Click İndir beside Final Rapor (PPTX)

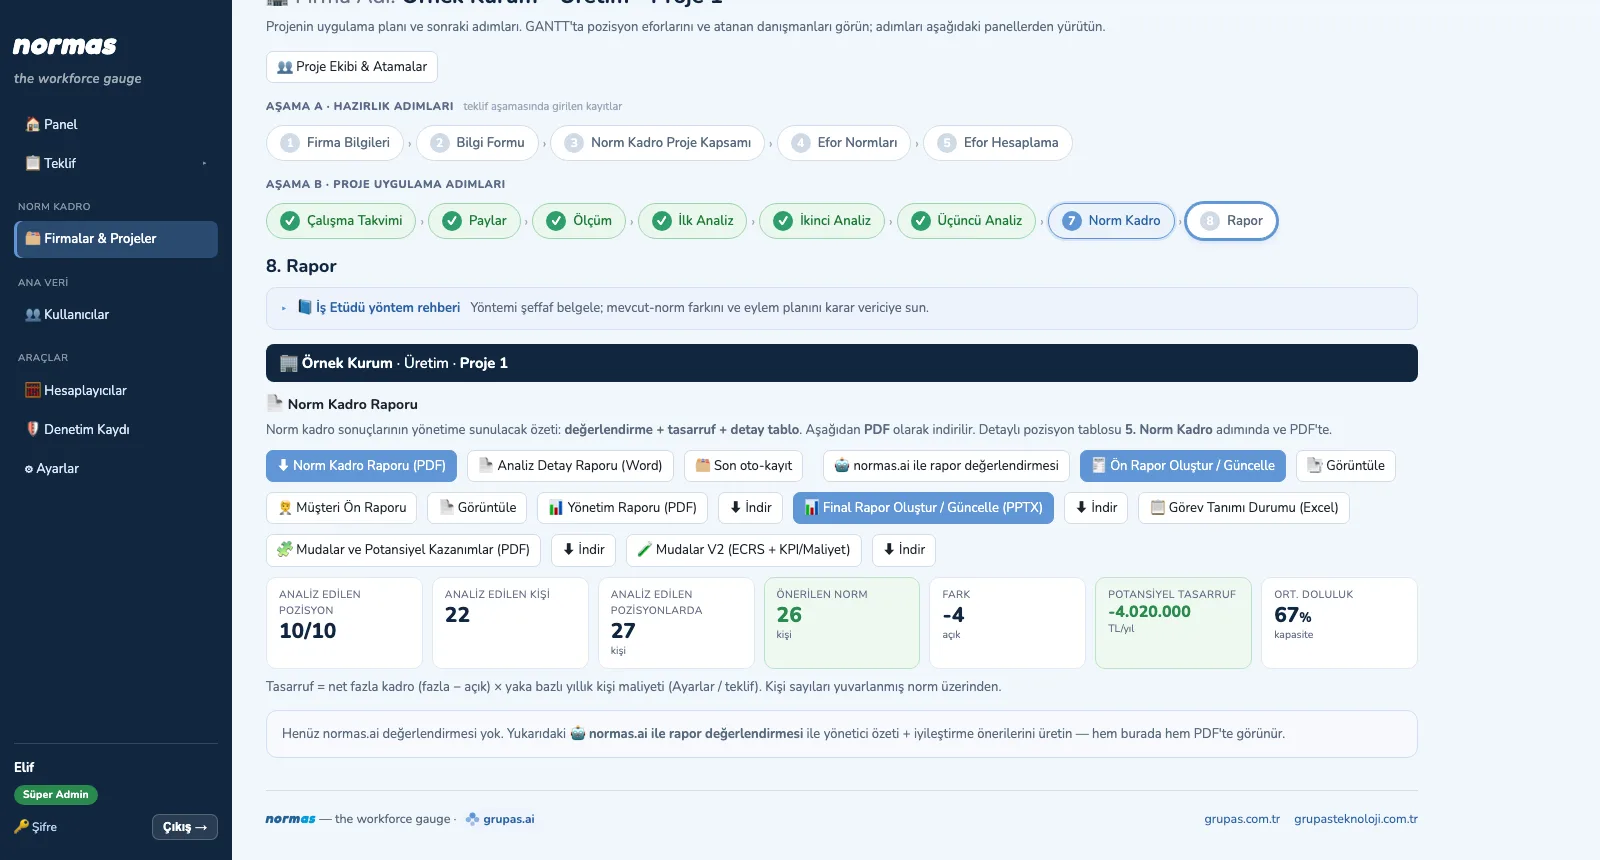(x=1096, y=508)
